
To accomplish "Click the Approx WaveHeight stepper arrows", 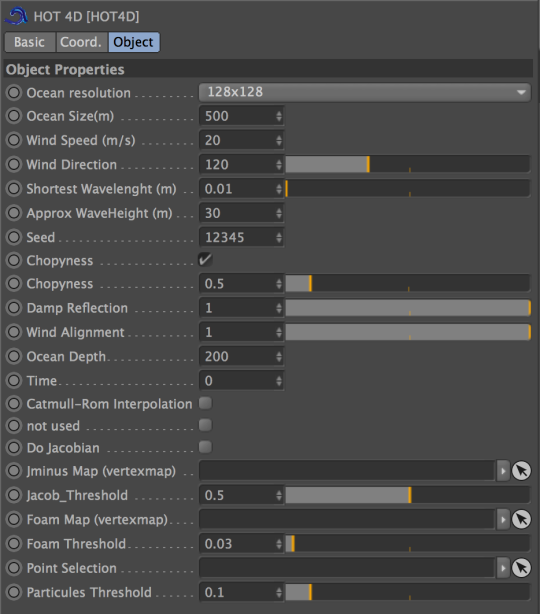I will pyautogui.click(x=278, y=213).
